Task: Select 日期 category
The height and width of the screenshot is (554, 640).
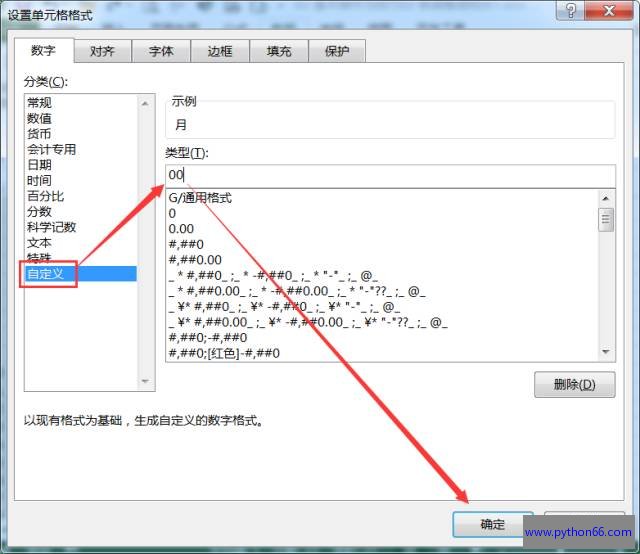Action: 40,165
